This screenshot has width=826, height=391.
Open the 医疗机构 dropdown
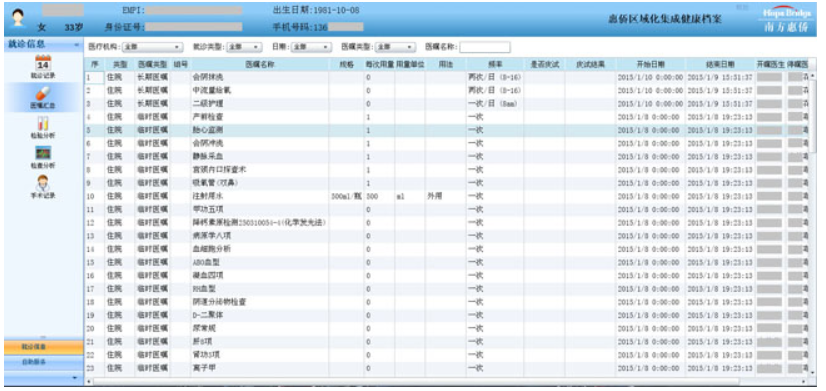[x=152, y=47]
